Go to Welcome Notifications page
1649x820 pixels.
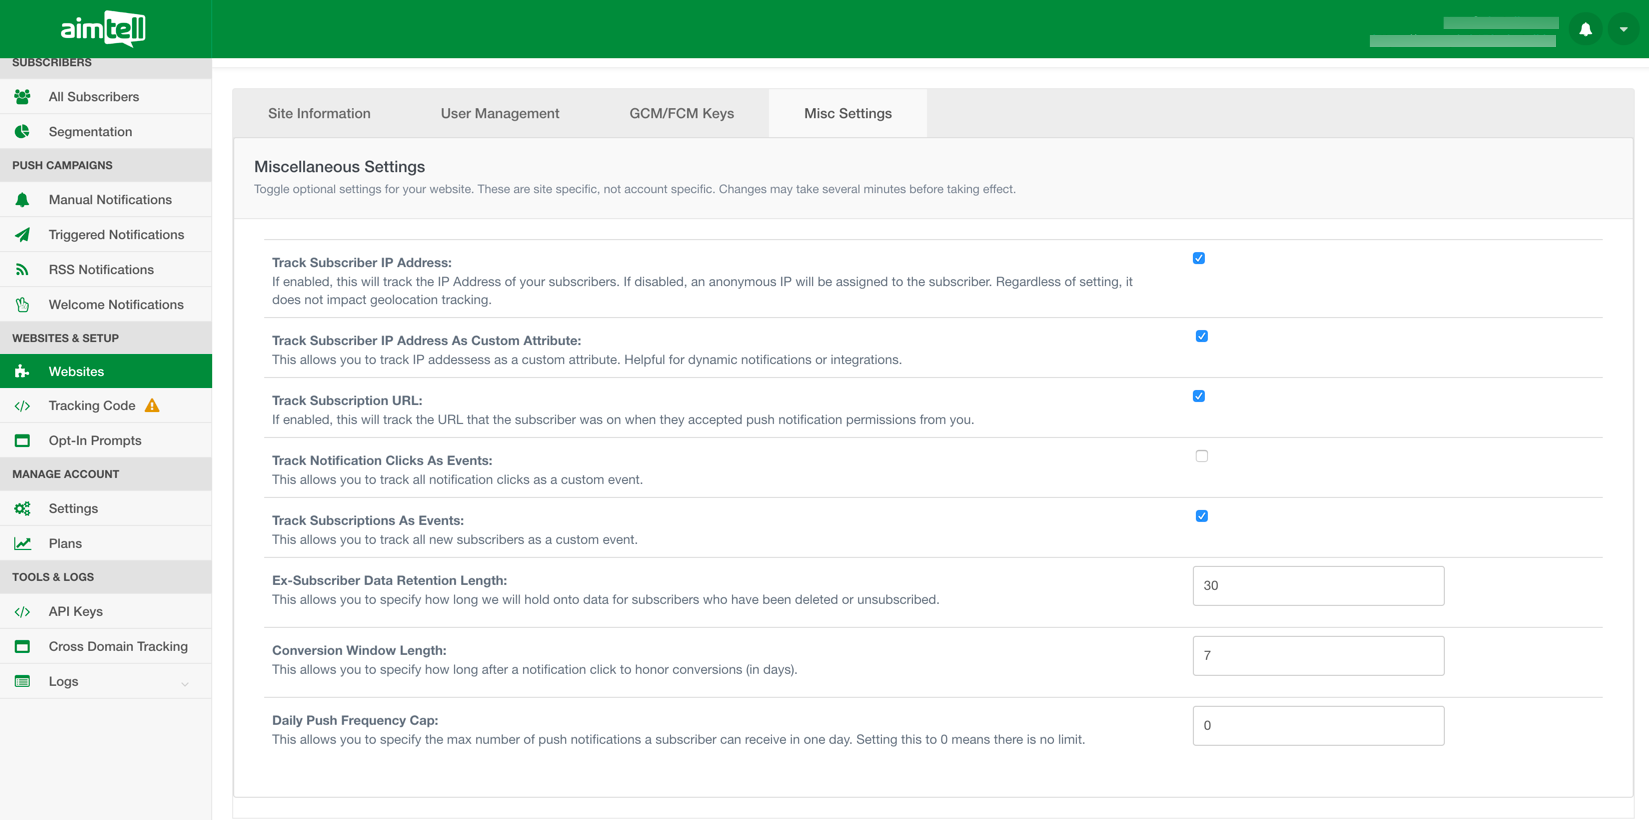pos(116,305)
